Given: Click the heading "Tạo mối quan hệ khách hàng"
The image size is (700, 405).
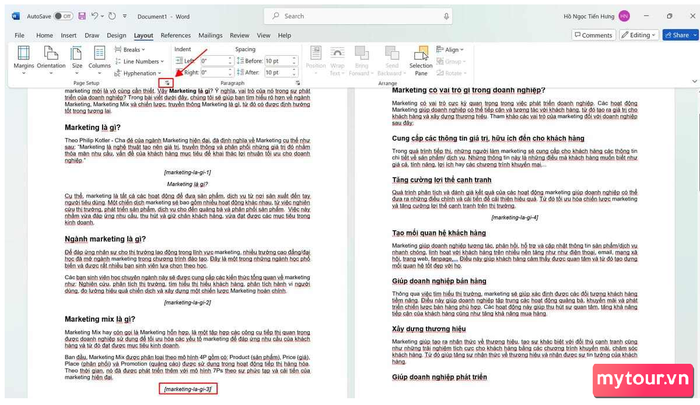Looking at the screenshot, I should 439,233.
